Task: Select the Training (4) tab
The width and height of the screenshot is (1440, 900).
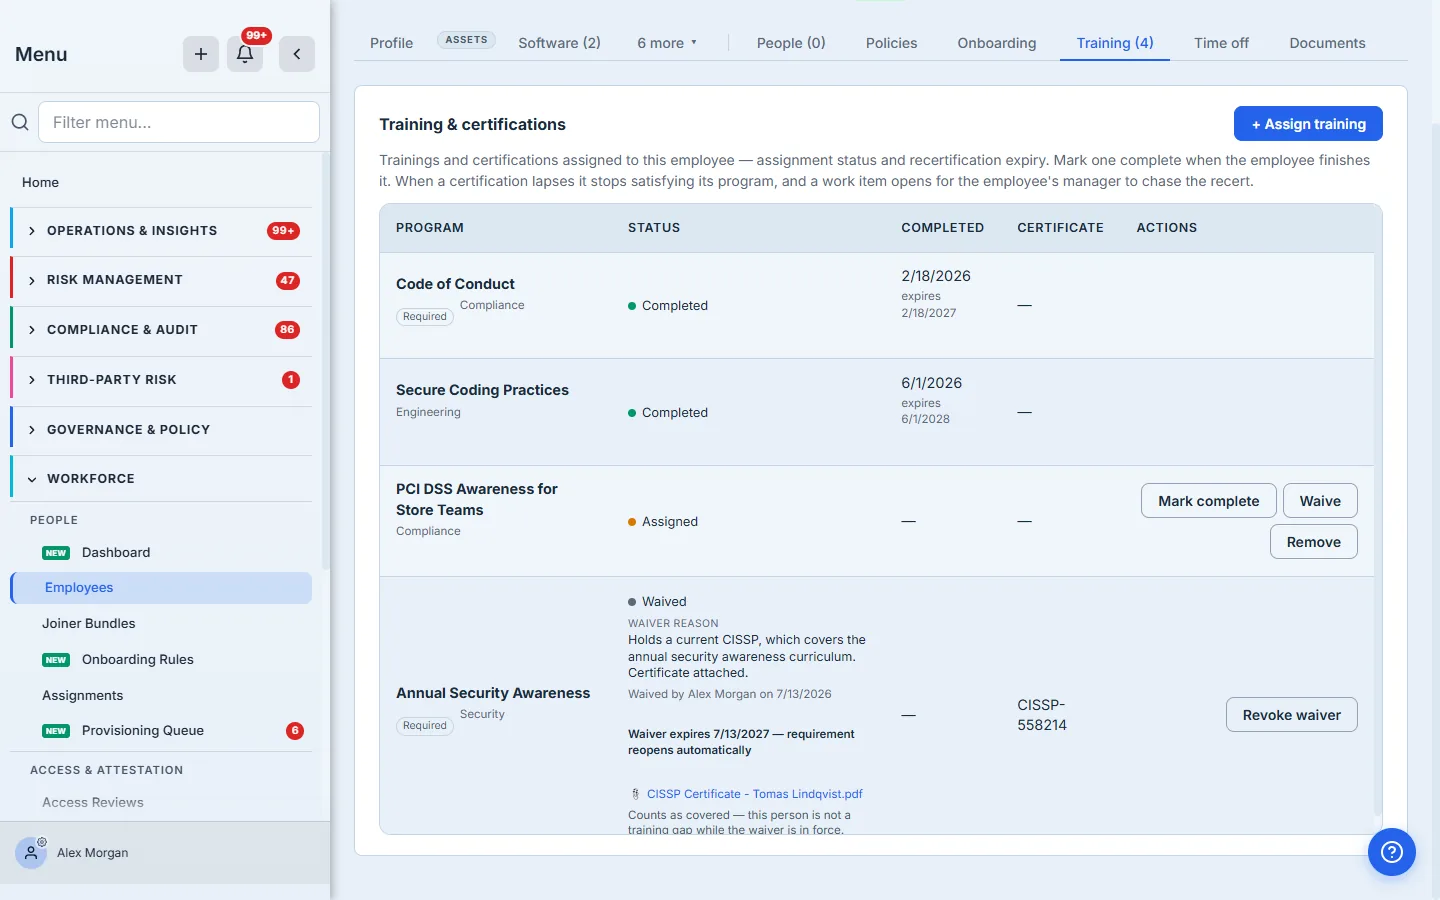Action: (1115, 43)
